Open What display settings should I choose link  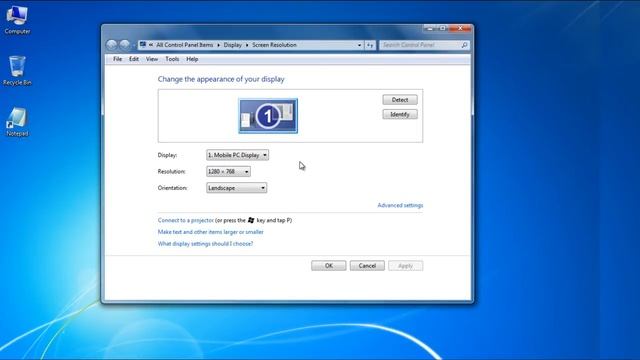tap(205, 244)
